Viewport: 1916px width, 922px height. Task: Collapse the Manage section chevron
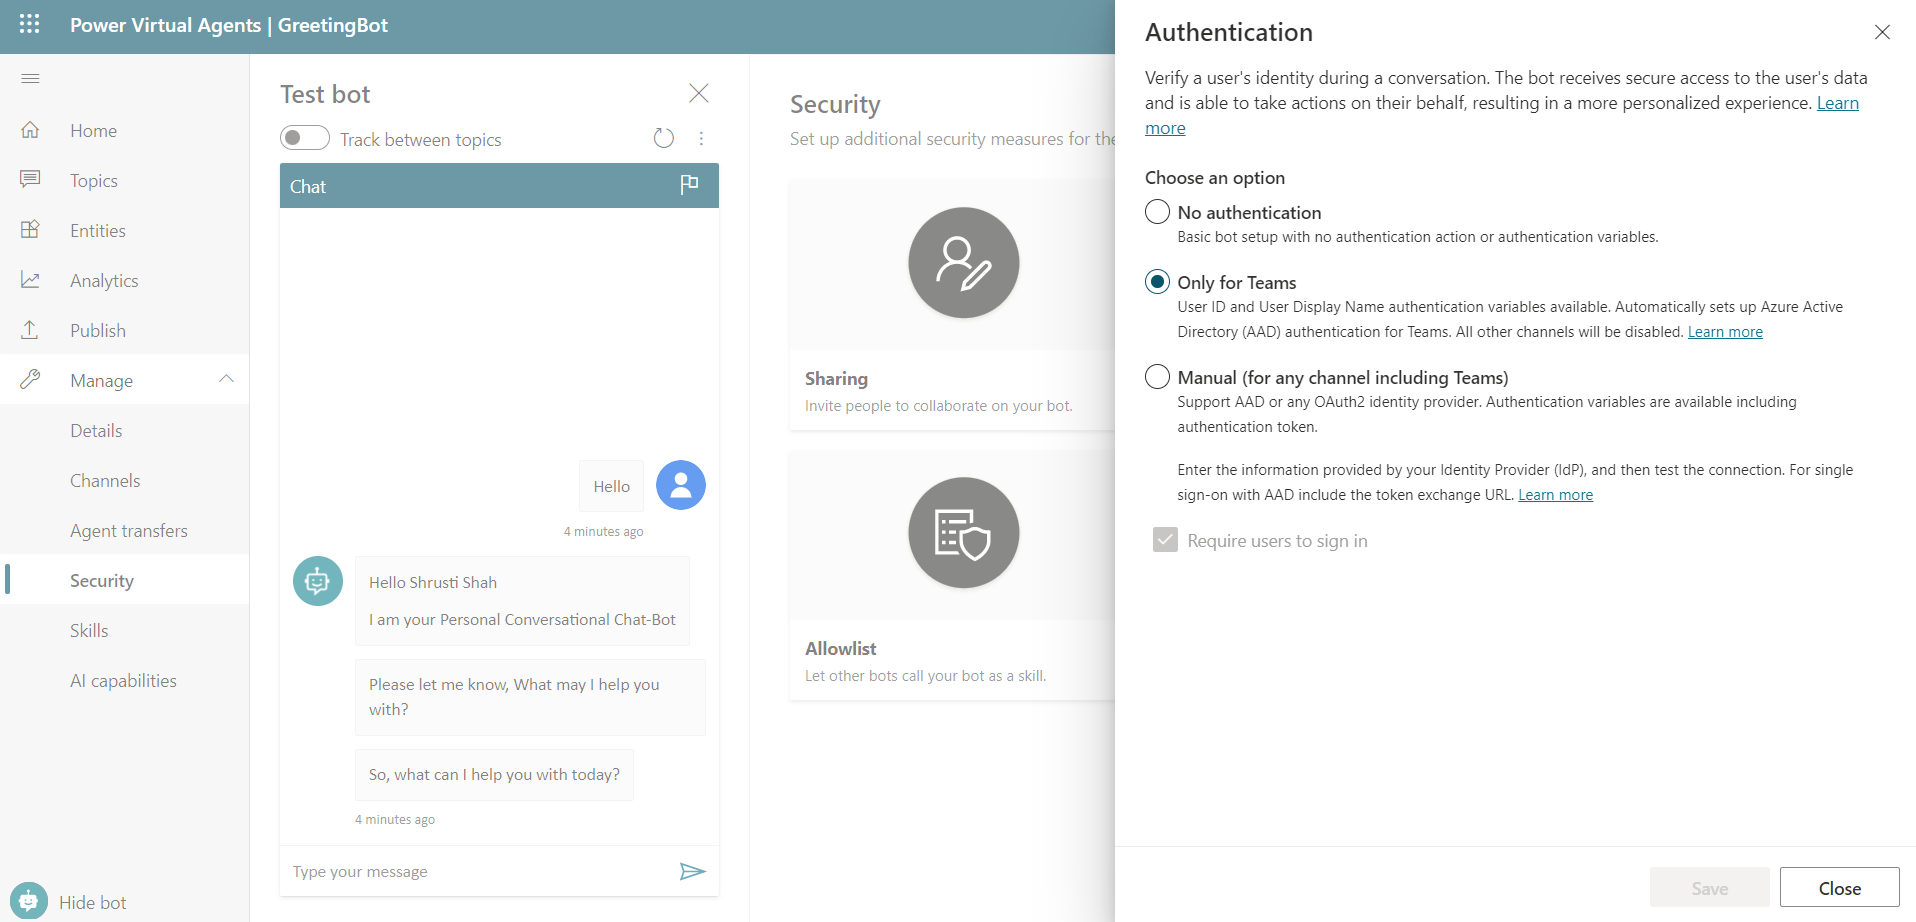coord(225,379)
